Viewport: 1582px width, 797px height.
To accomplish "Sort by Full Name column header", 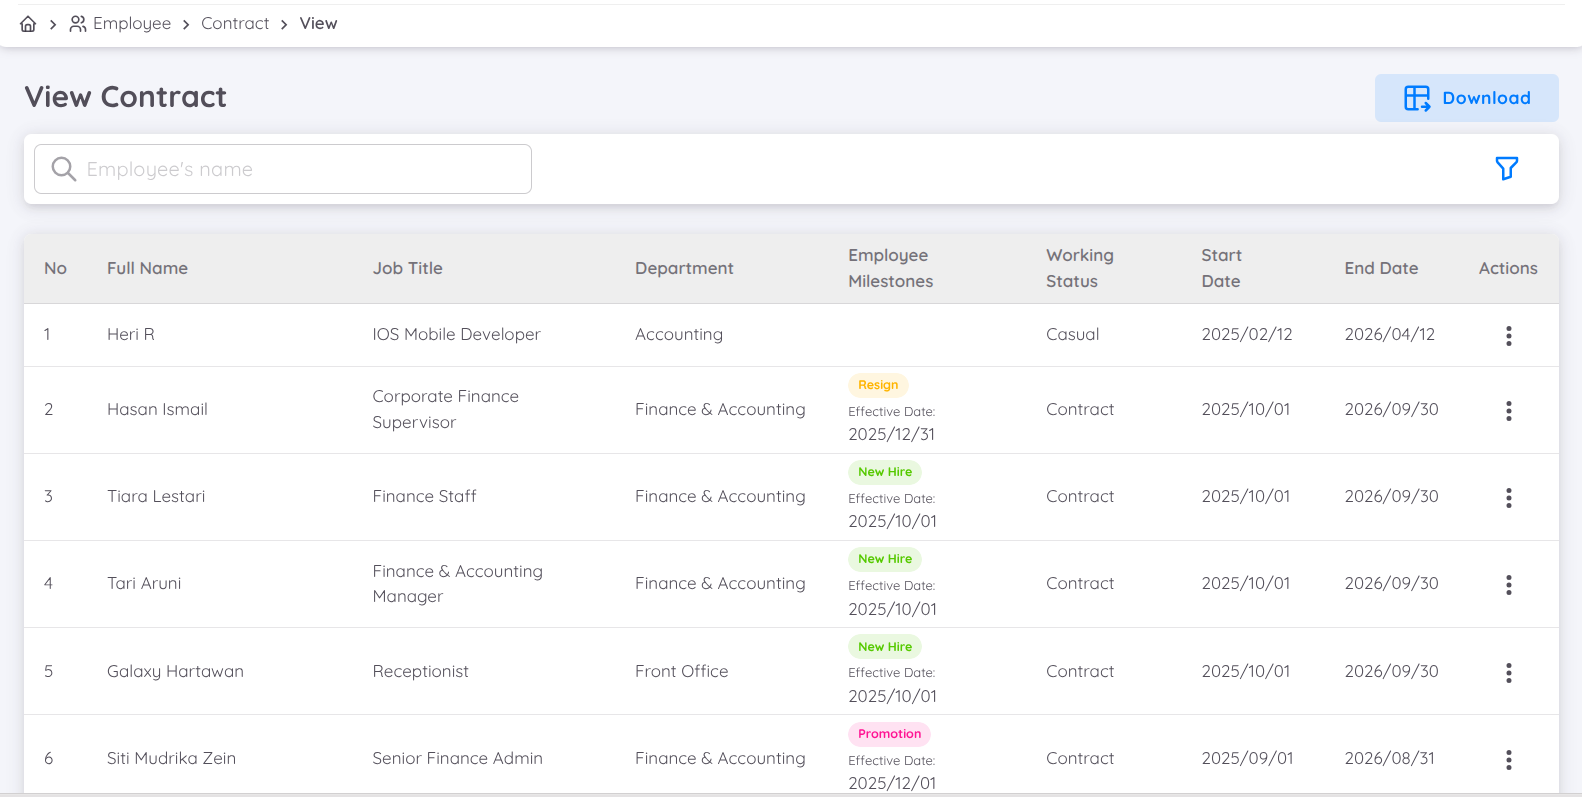I will (147, 268).
